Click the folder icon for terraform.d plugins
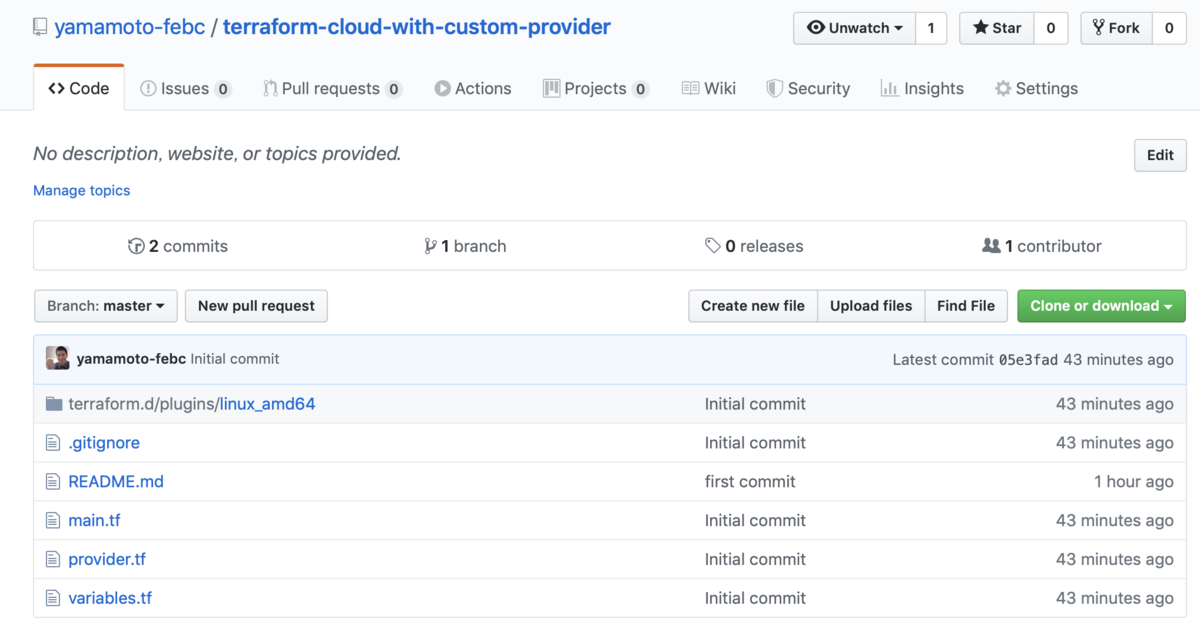Image resolution: width=1200 pixels, height=625 pixels. click(x=54, y=404)
